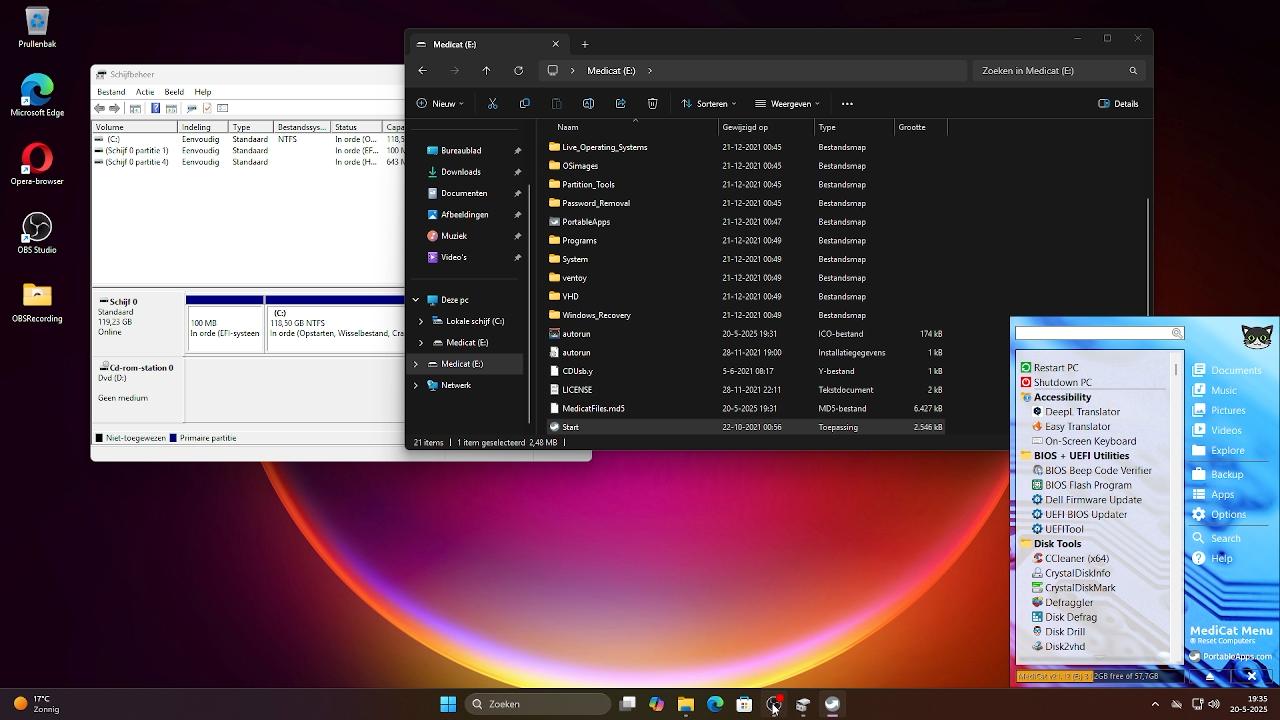Open Documents in MediCat Menu
Image resolution: width=1280 pixels, height=720 pixels.
pyautogui.click(x=1227, y=370)
